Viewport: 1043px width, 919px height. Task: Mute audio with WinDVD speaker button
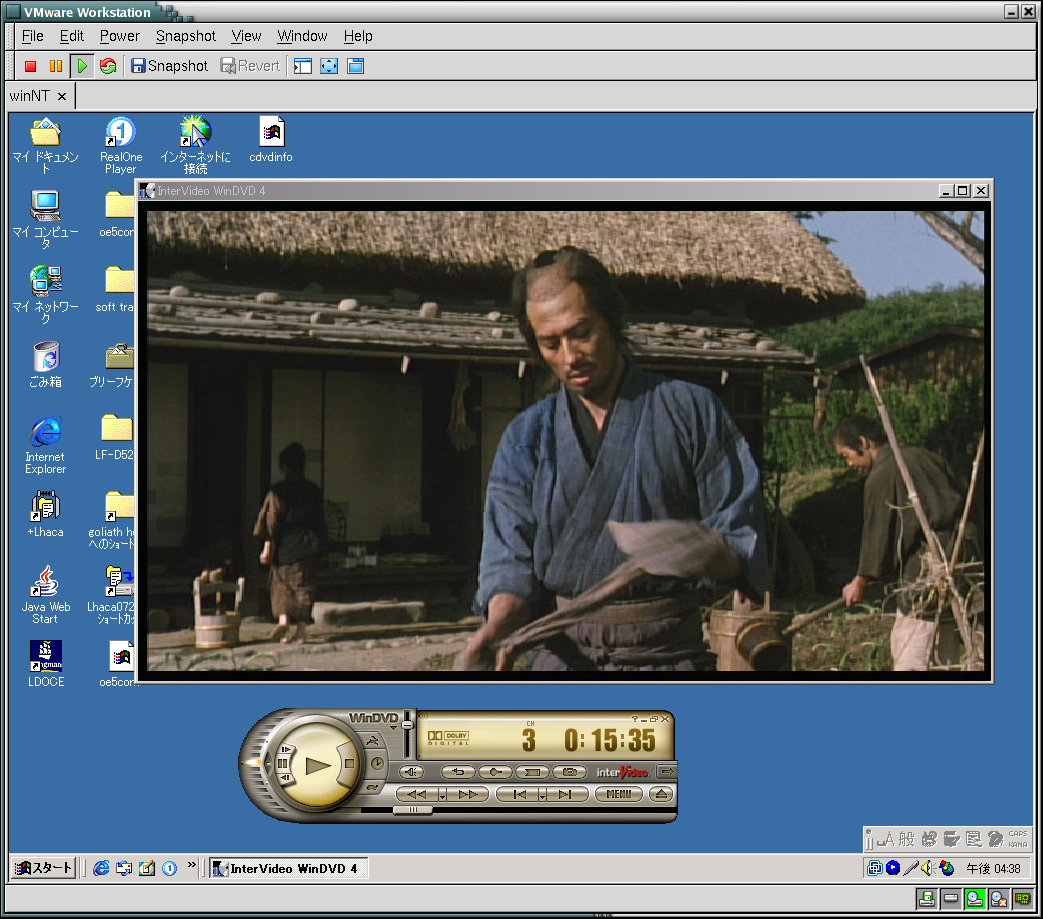point(412,772)
